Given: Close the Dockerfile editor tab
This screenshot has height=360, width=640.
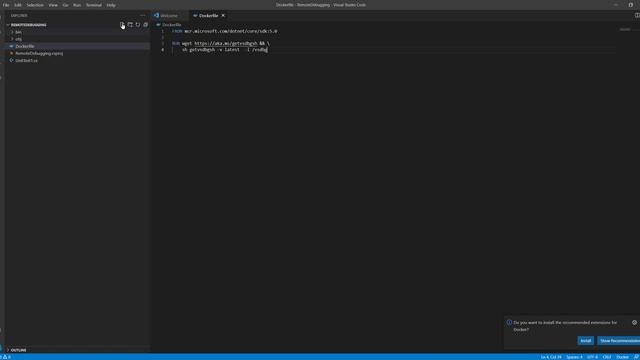Looking at the screenshot, I should click(223, 16).
